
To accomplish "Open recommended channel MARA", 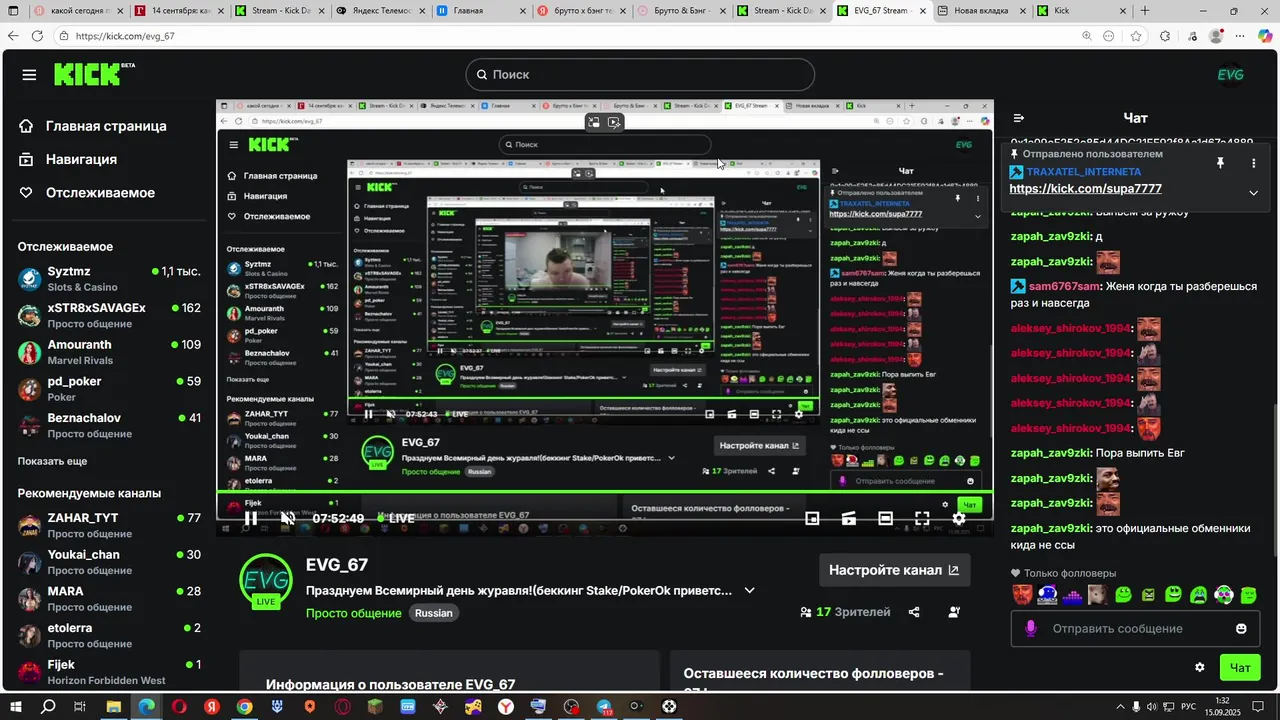I will [x=109, y=599].
